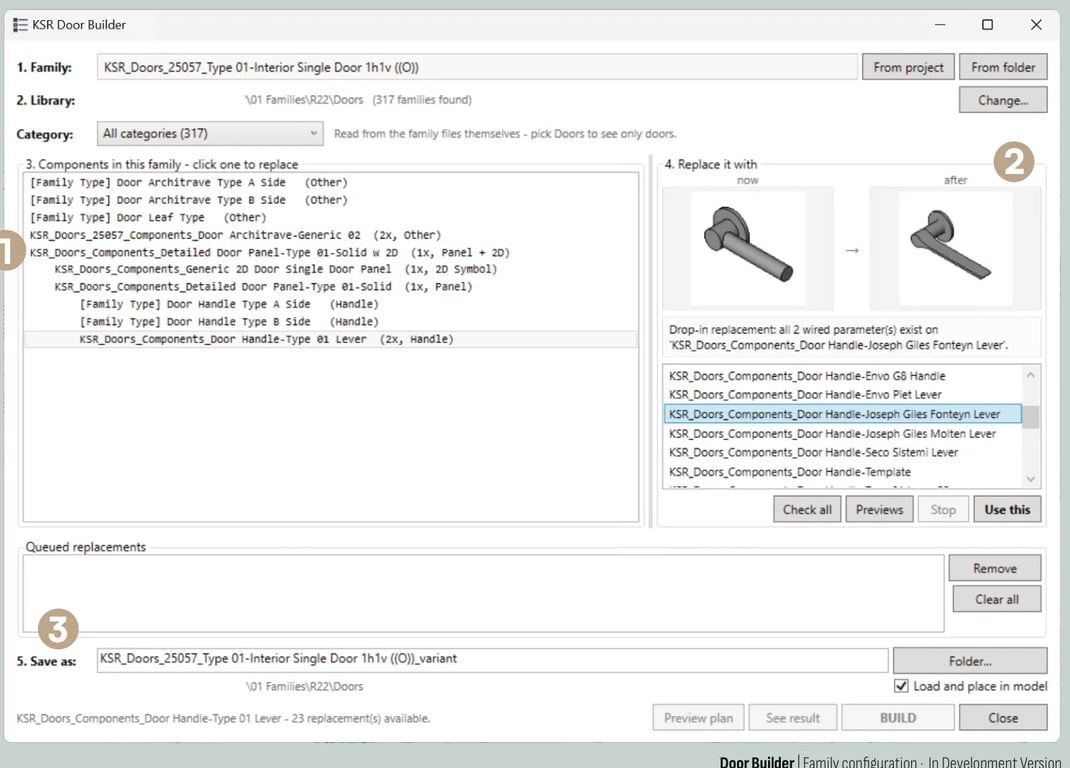Click the Queued replacements list box
This screenshot has width=1070, height=768.
[x=483, y=593]
